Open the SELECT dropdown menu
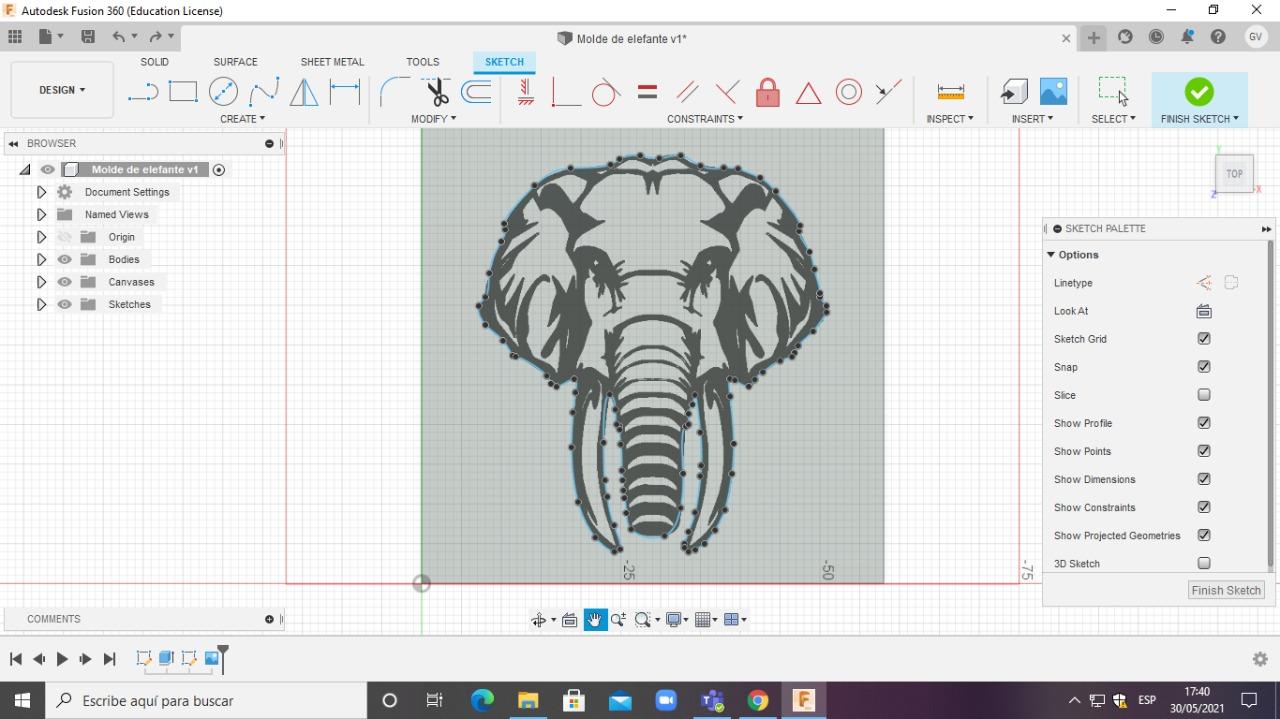1280x719 pixels. tap(1113, 119)
